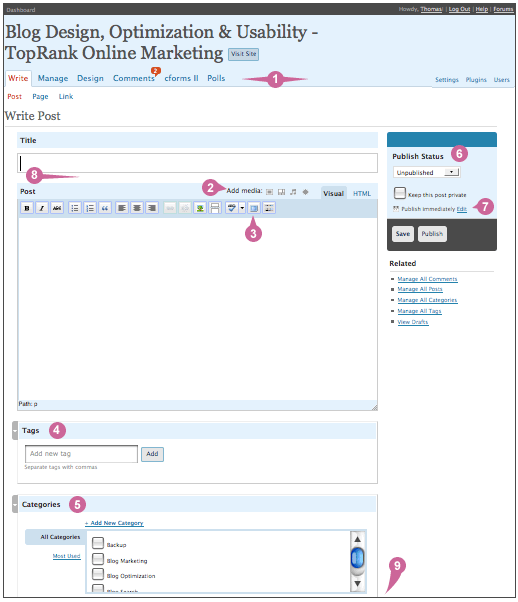The image size is (518, 602).
Task: Collapse the Tags panel
Action: point(15,430)
